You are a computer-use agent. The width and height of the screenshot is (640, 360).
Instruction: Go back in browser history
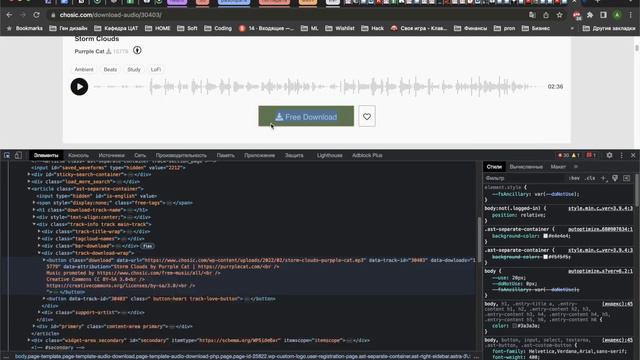[9, 15]
